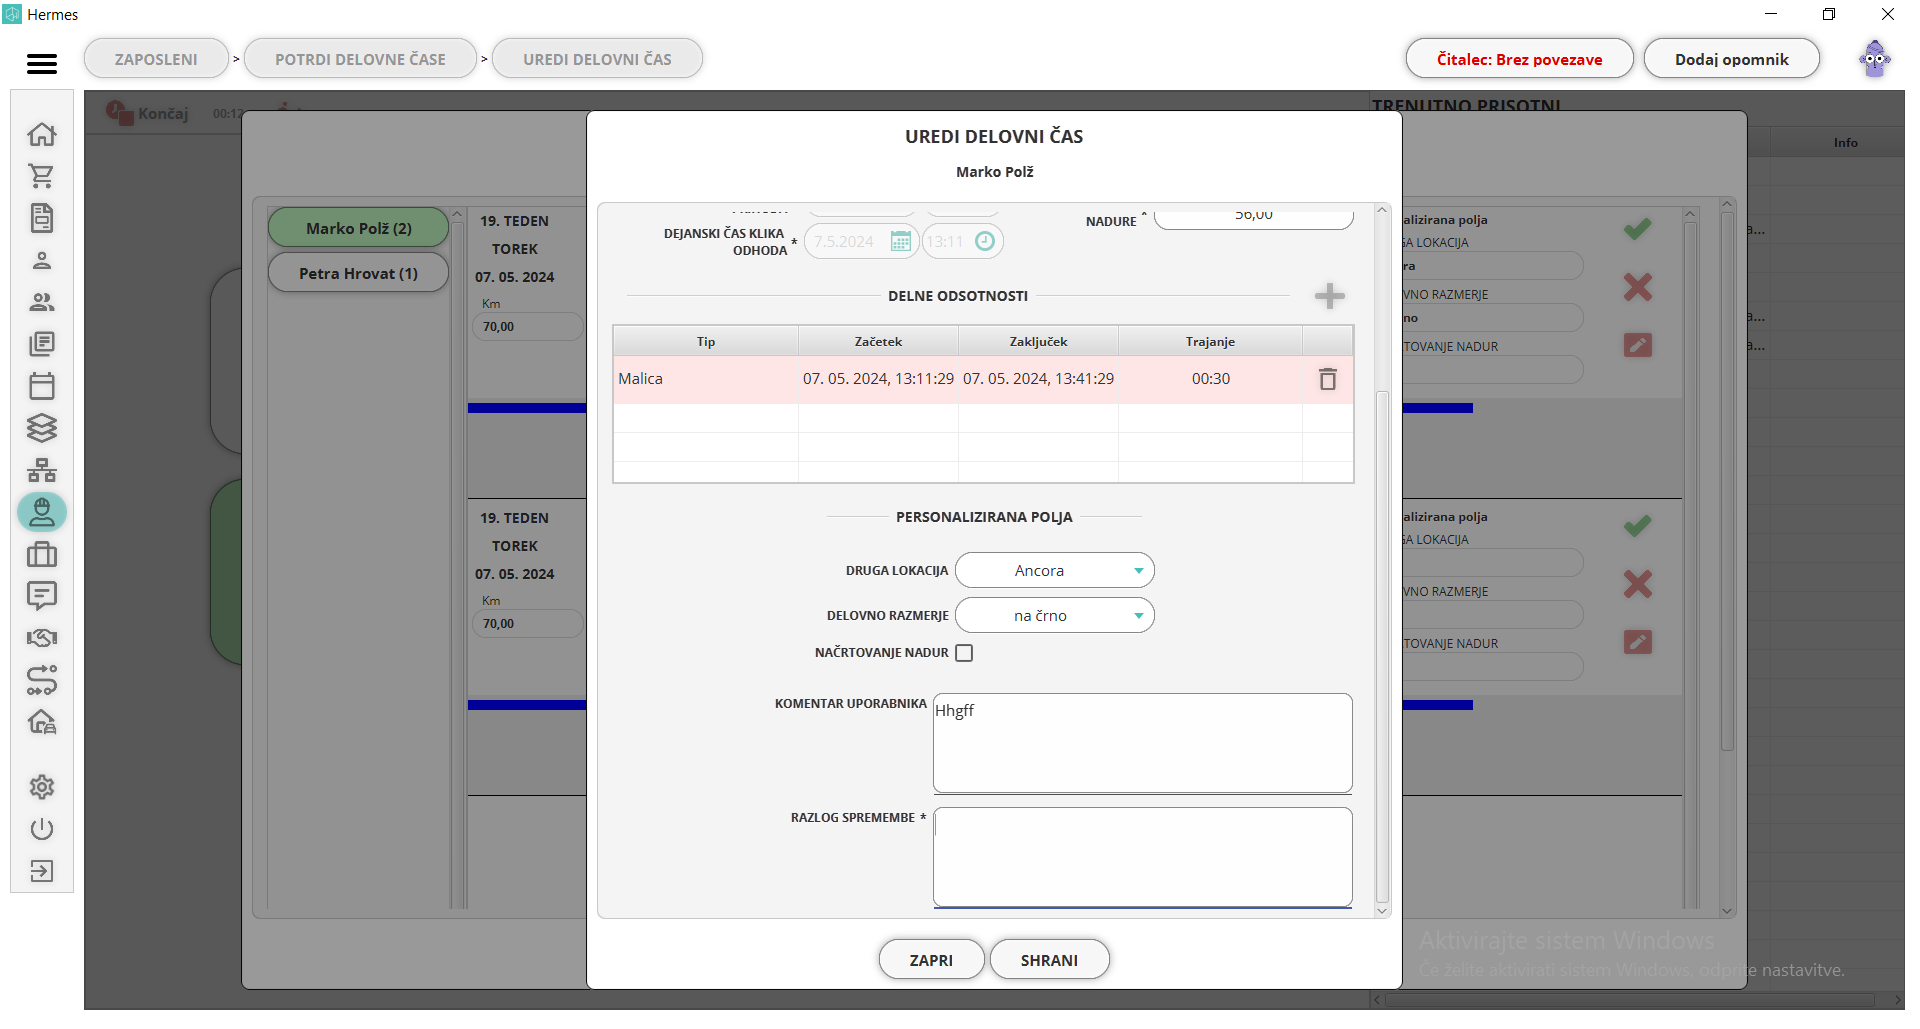Click the power icon in sidebar
1920x1029 pixels.
pyautogui.click(x=42, y=829)
